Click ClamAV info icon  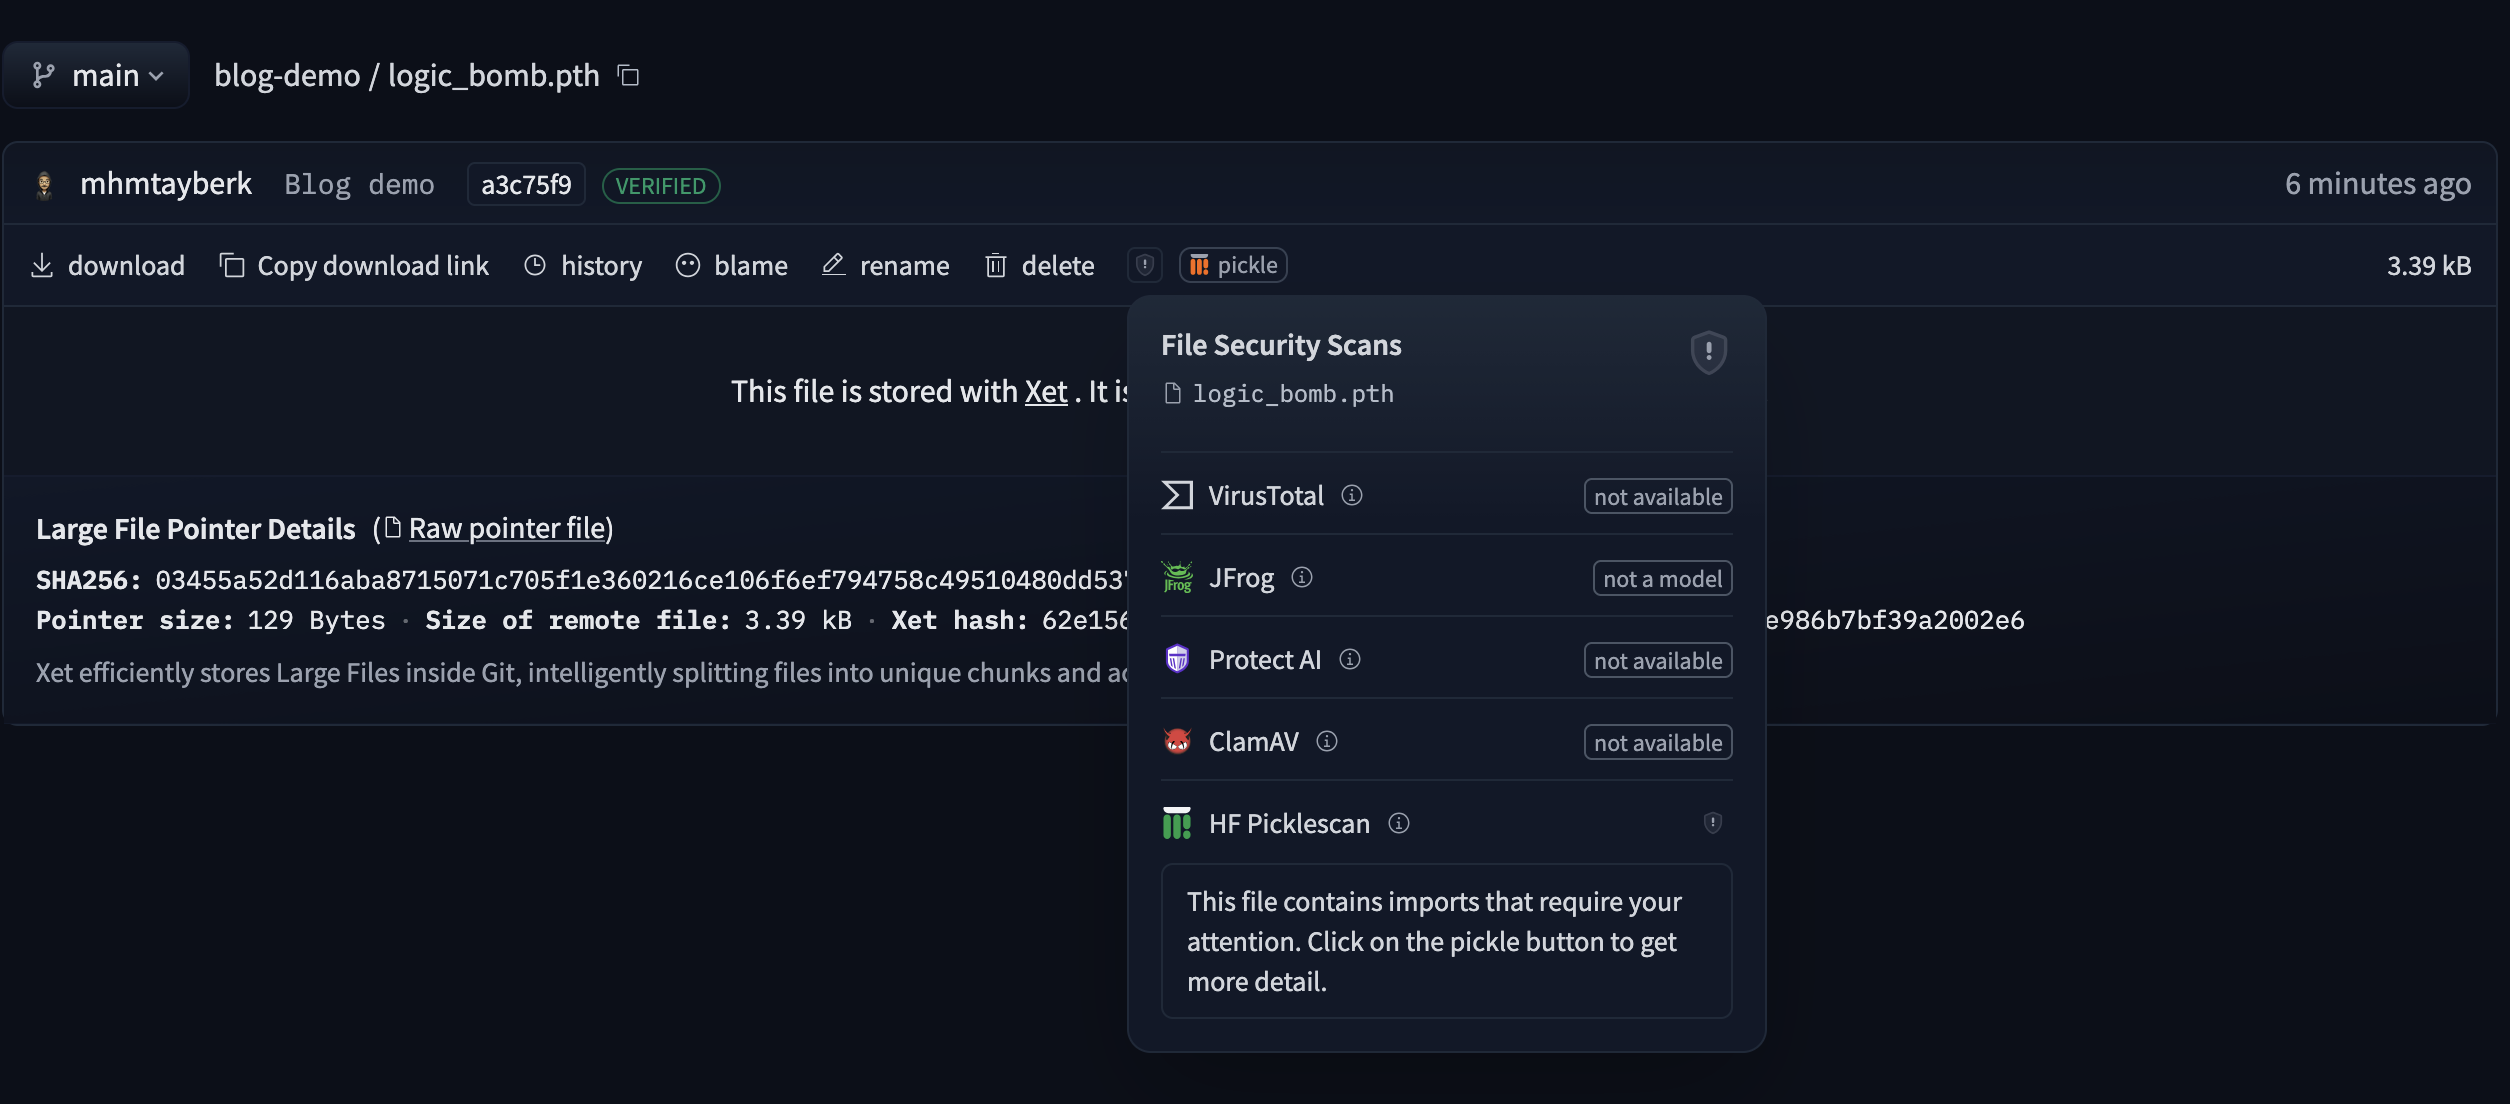(x=1327, y=741)
